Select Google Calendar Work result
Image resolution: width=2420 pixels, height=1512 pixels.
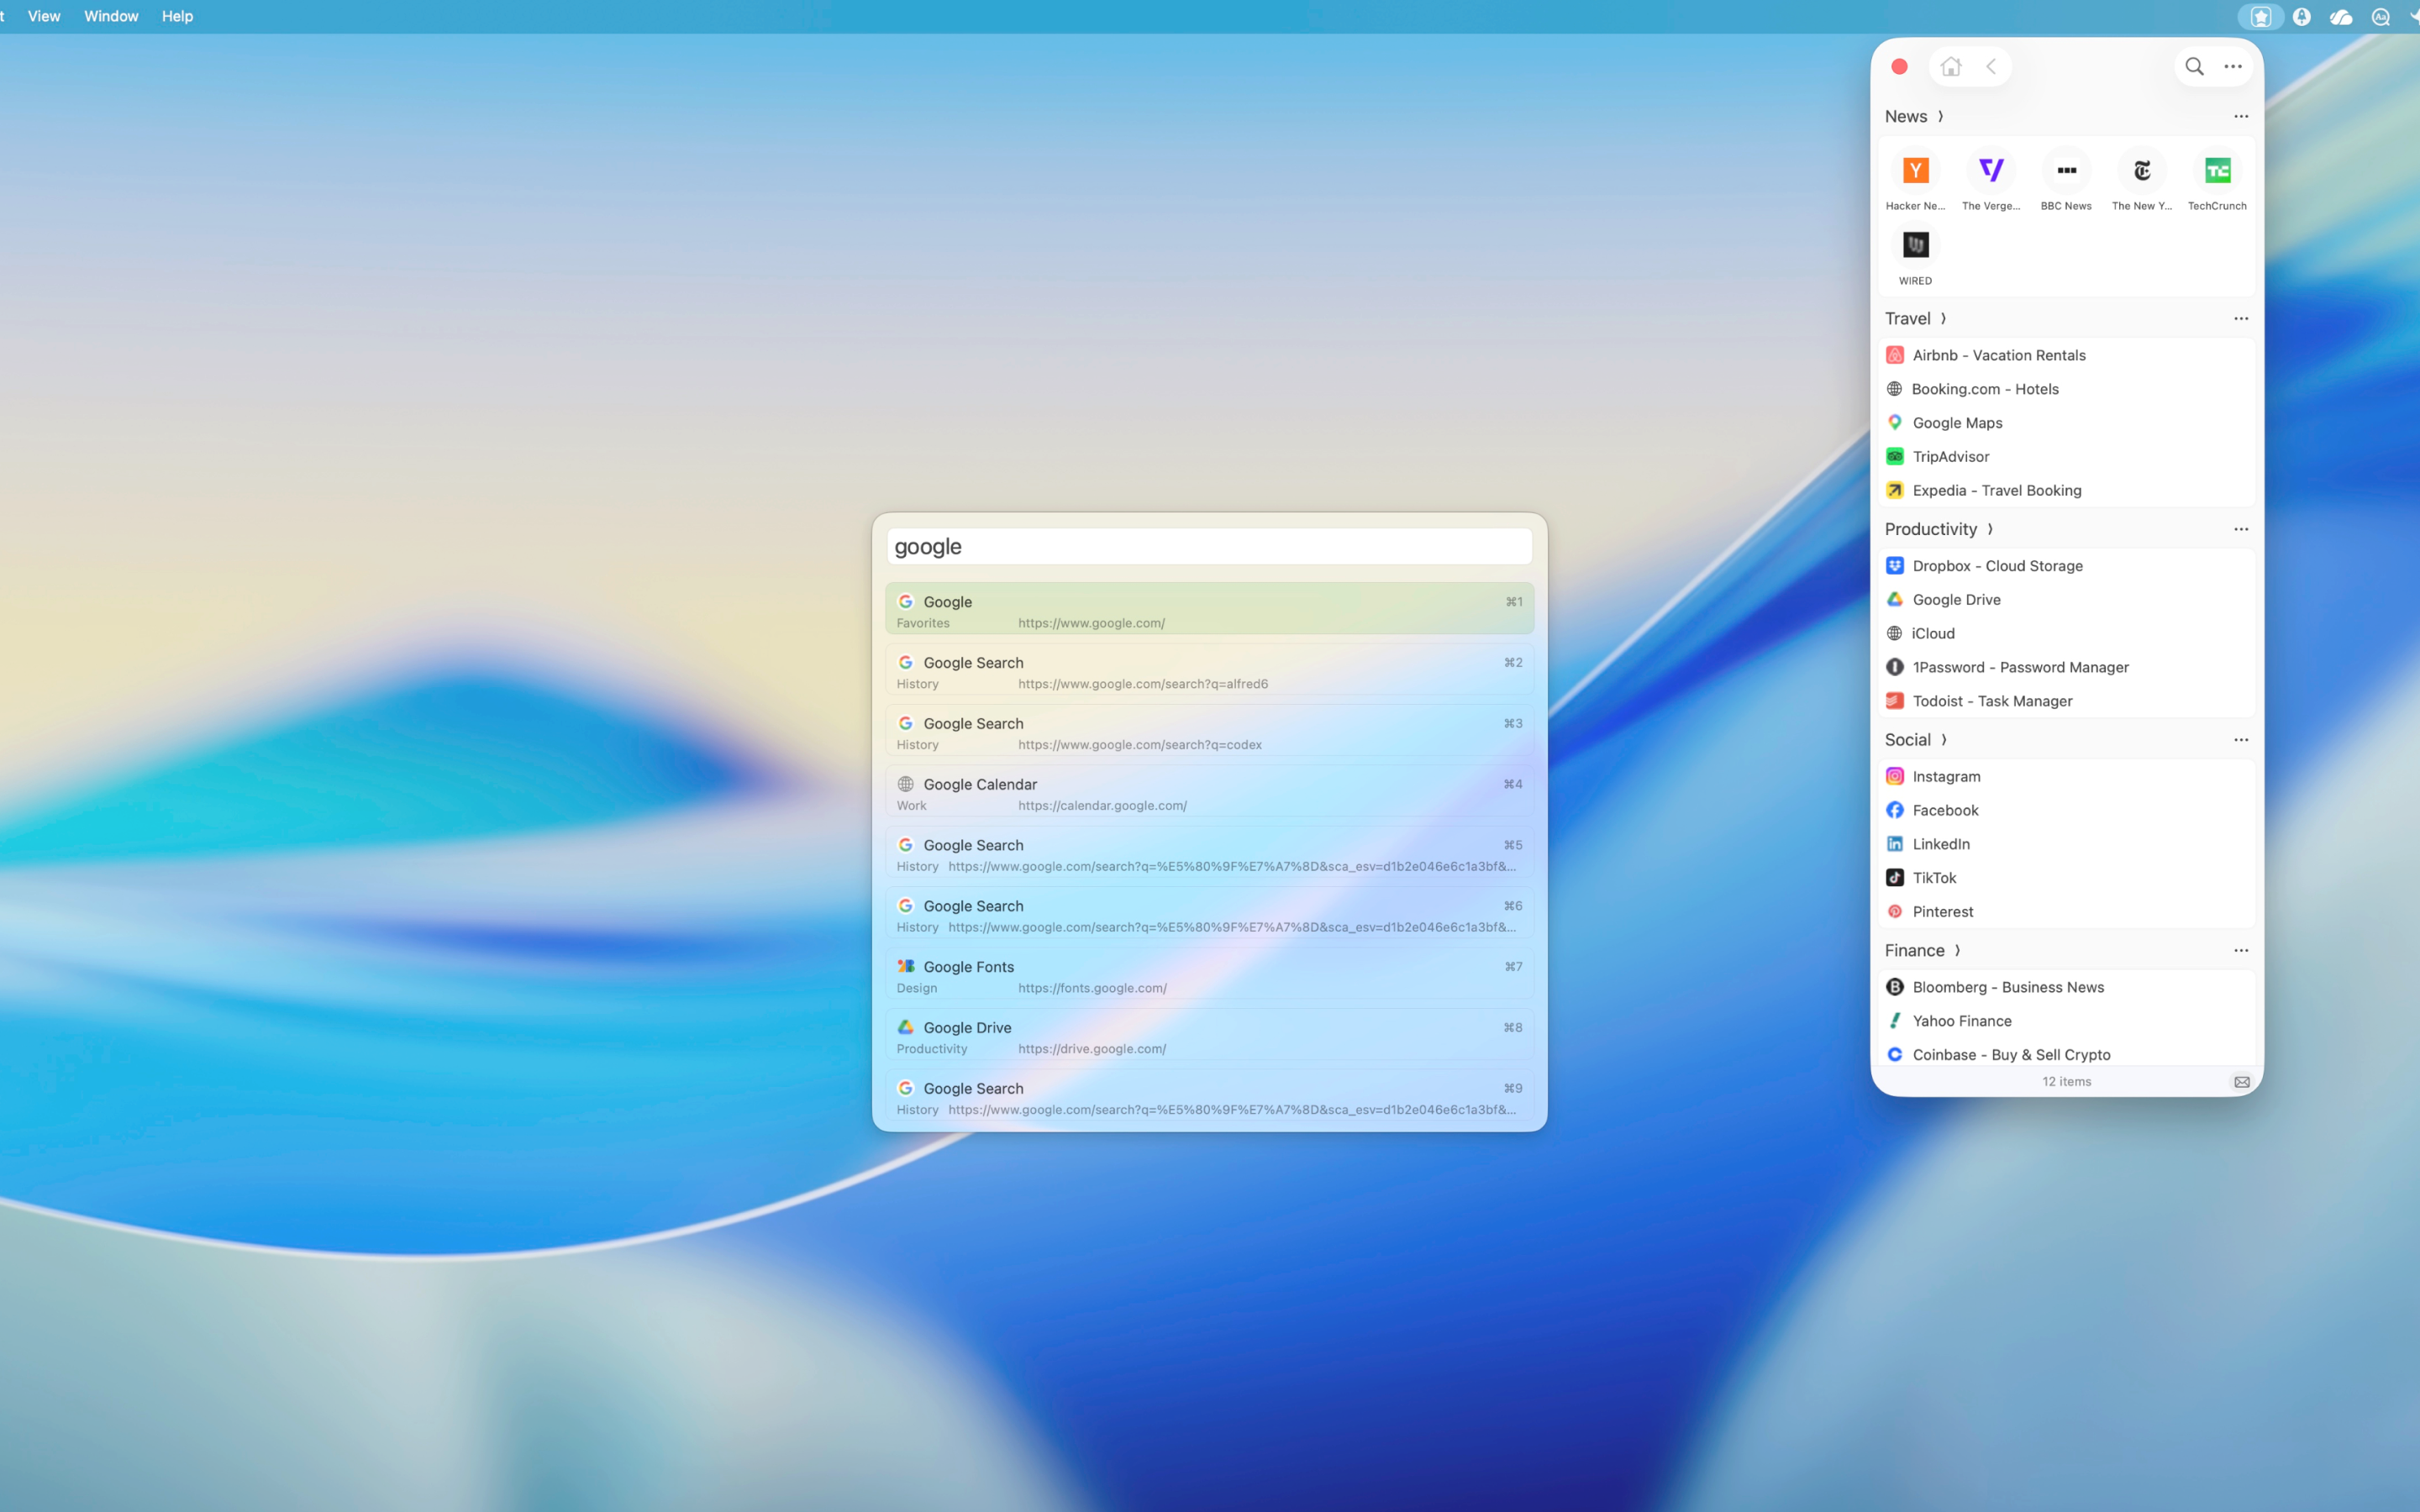[1209, 792]
